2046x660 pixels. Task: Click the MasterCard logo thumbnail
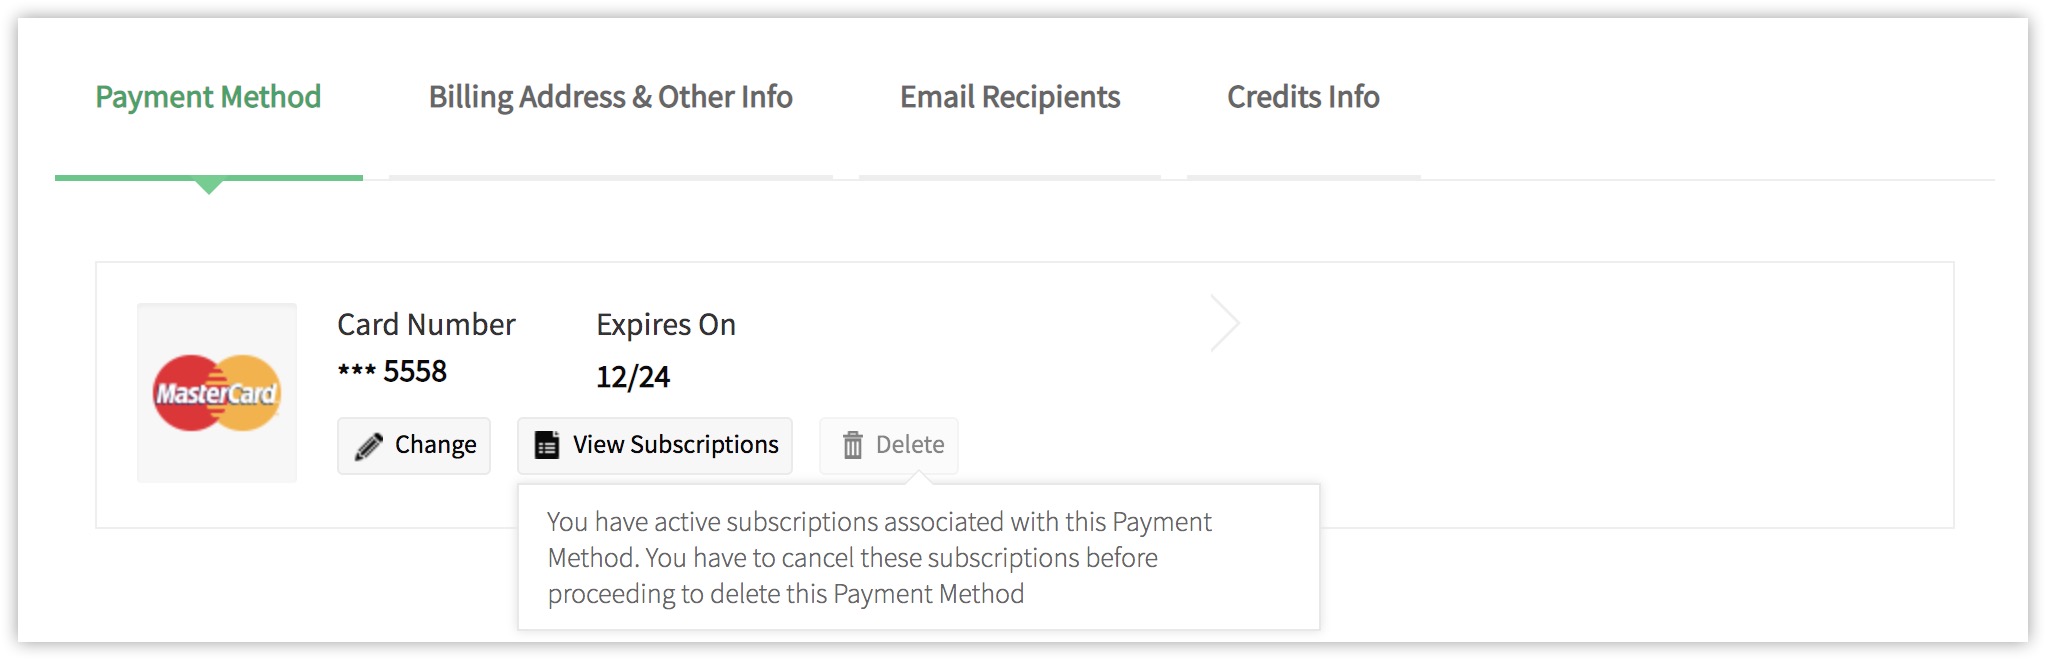(x=217, y=393)
